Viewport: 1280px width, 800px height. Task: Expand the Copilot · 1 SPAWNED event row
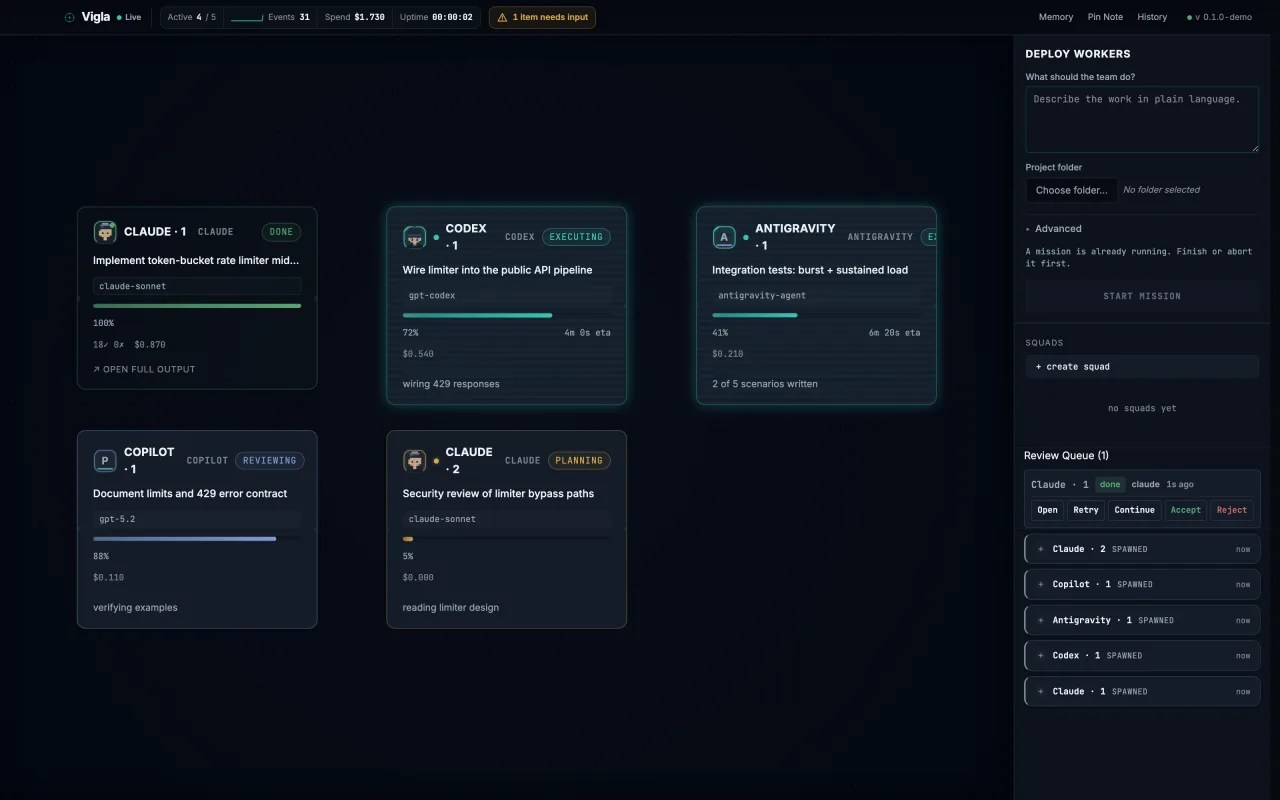[x=1142, y=584]
